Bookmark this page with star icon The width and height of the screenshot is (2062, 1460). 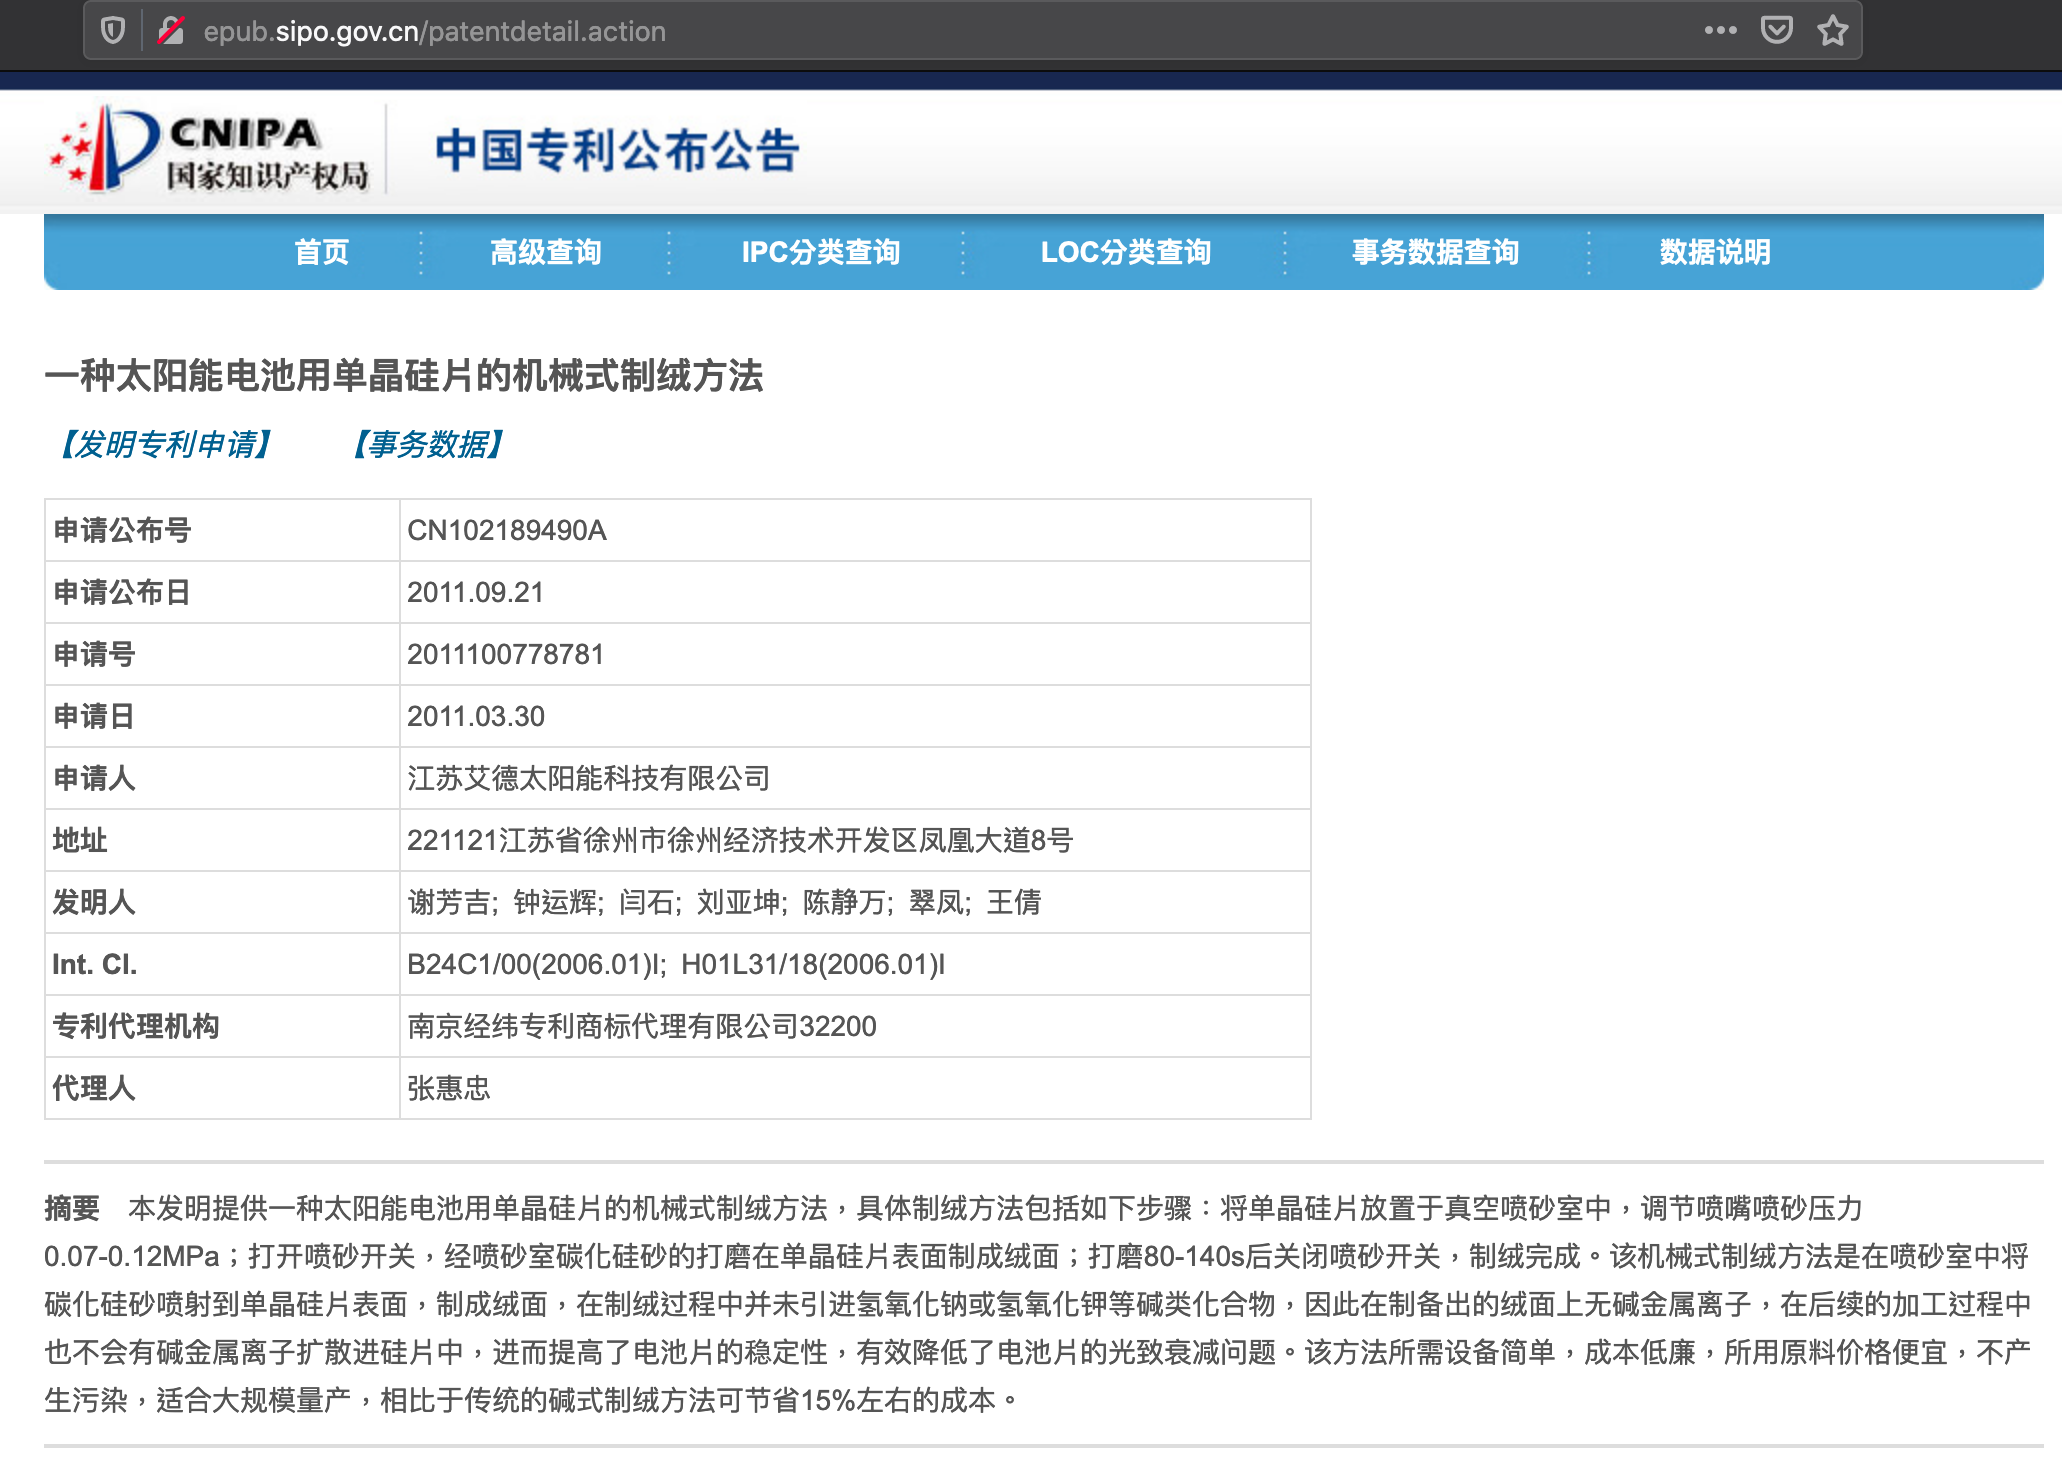point(1832,31)
